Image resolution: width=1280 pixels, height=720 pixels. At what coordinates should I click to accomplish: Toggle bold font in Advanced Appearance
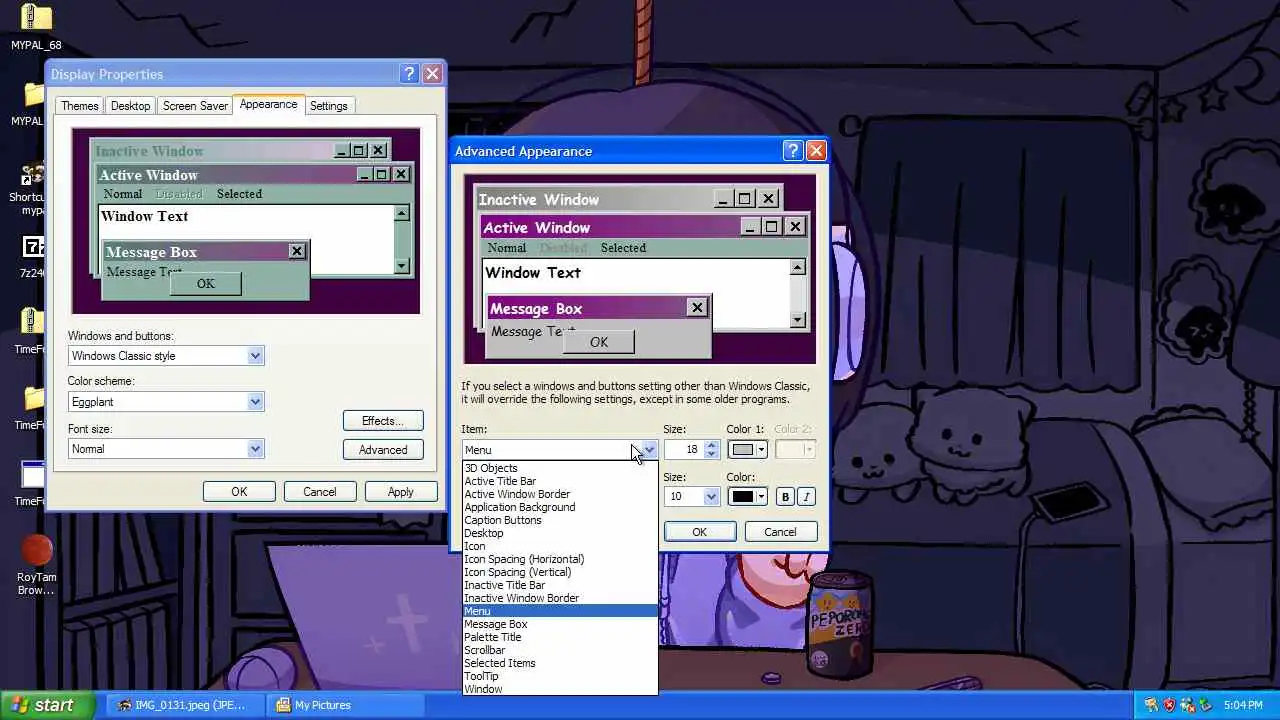(x=786, y=497)
